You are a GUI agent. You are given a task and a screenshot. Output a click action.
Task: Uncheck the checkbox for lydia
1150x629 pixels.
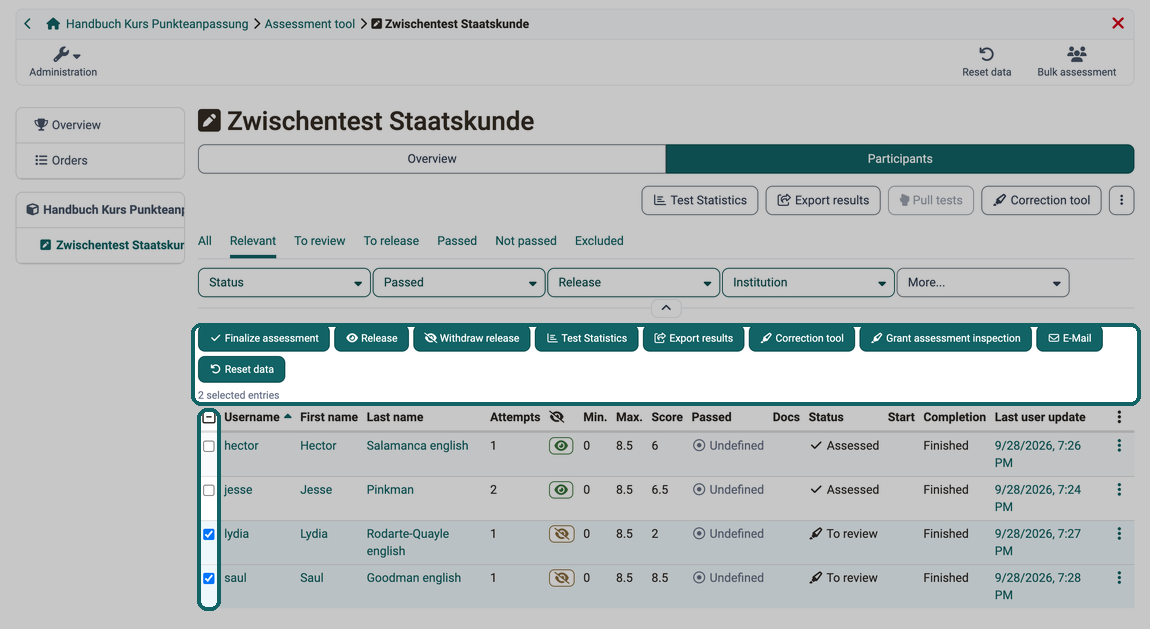pyautogui.click(x=209, y=534)
